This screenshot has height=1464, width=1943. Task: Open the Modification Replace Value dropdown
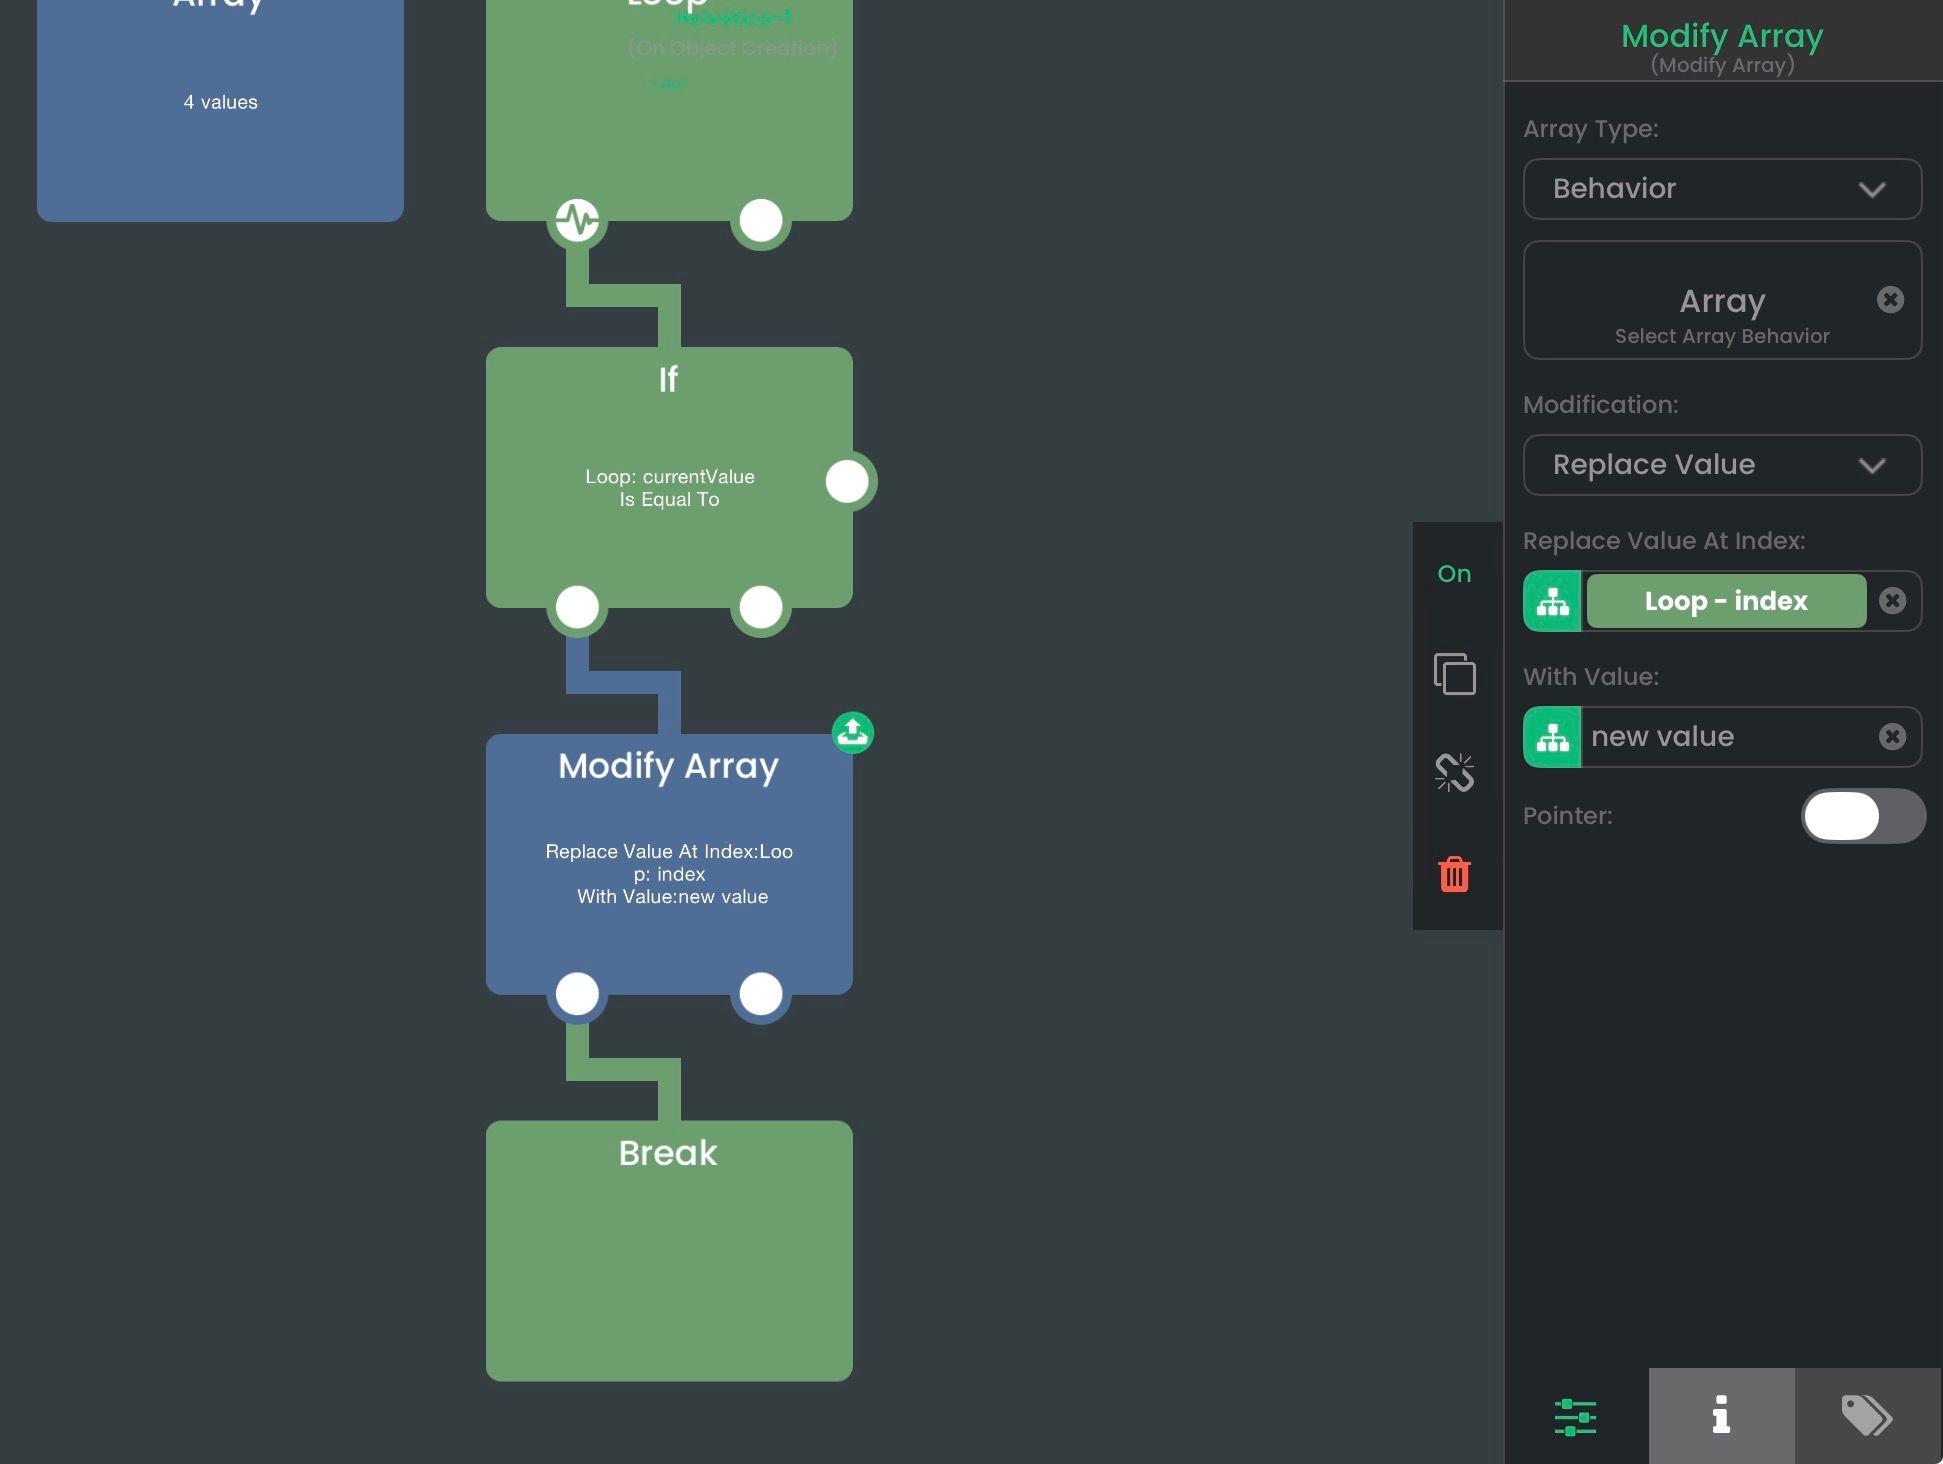(1721, 465)
